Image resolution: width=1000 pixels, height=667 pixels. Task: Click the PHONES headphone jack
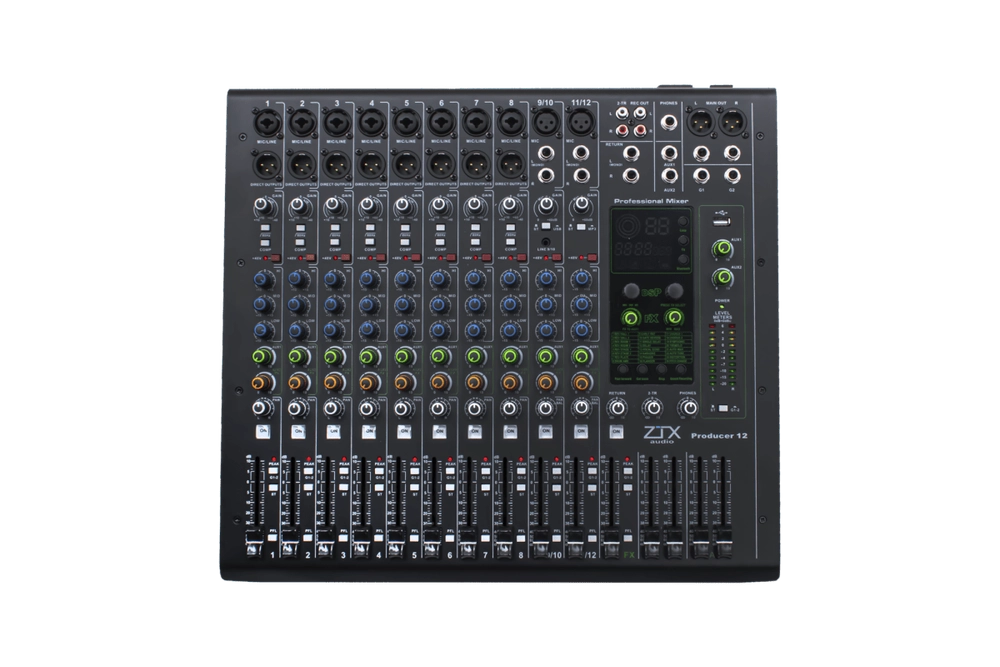(x=668, y=121)
